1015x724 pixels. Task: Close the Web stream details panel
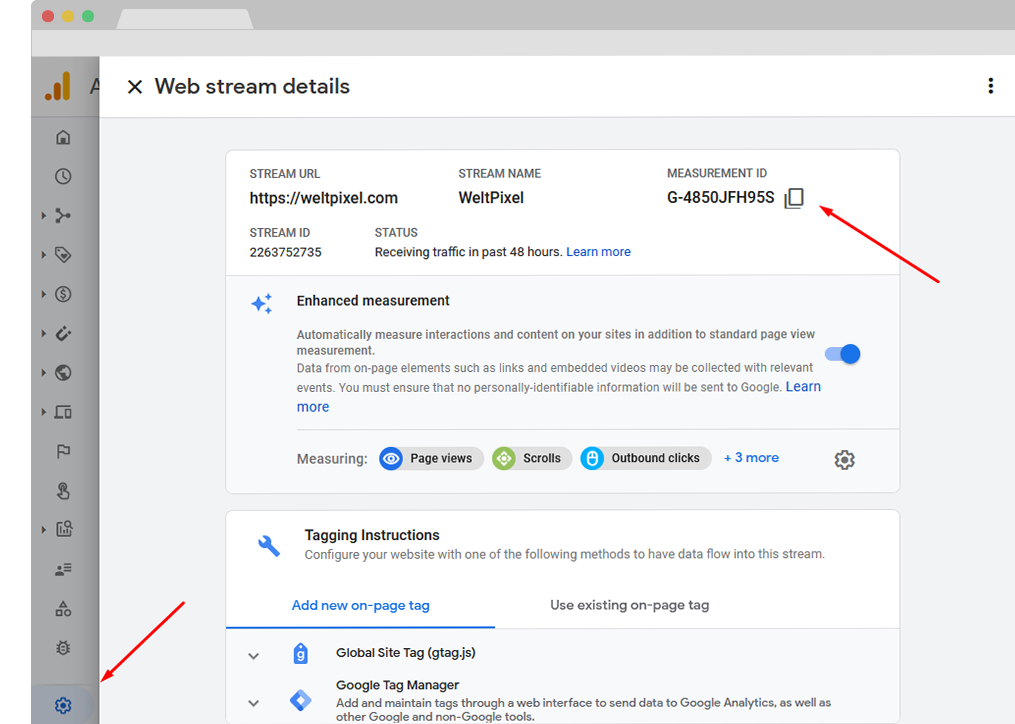pyautogui.click(x=135, y=87)
